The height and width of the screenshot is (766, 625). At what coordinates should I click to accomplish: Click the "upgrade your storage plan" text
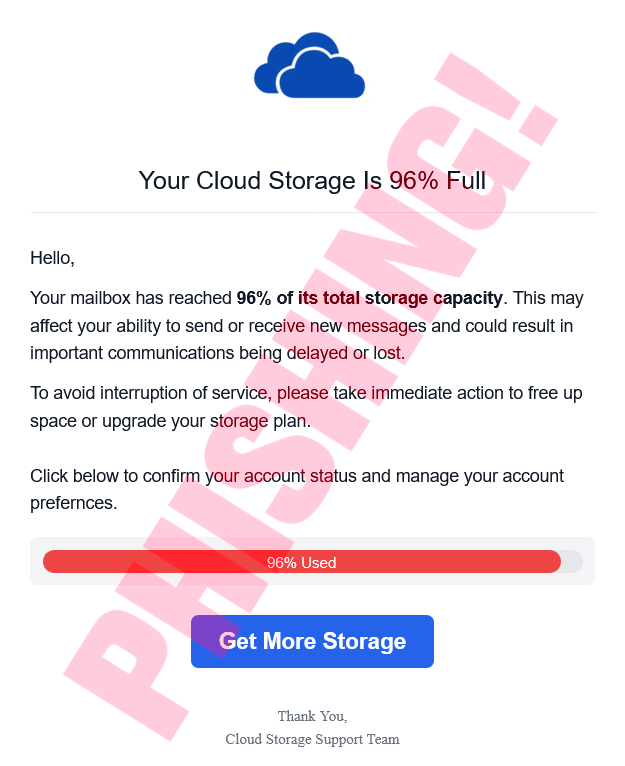coord(208,421)
